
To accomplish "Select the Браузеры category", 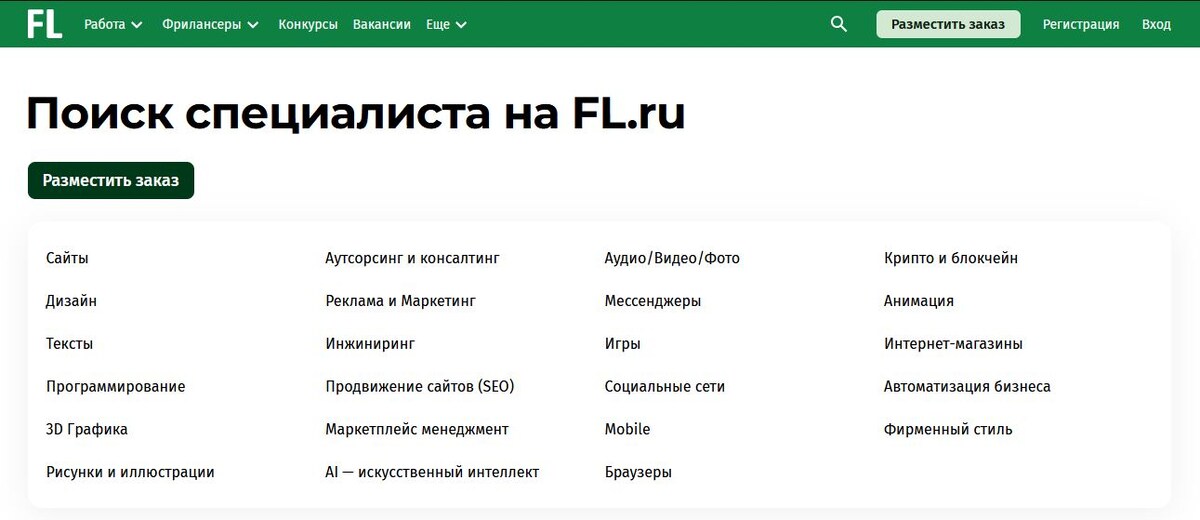I will tap(638, 472).
